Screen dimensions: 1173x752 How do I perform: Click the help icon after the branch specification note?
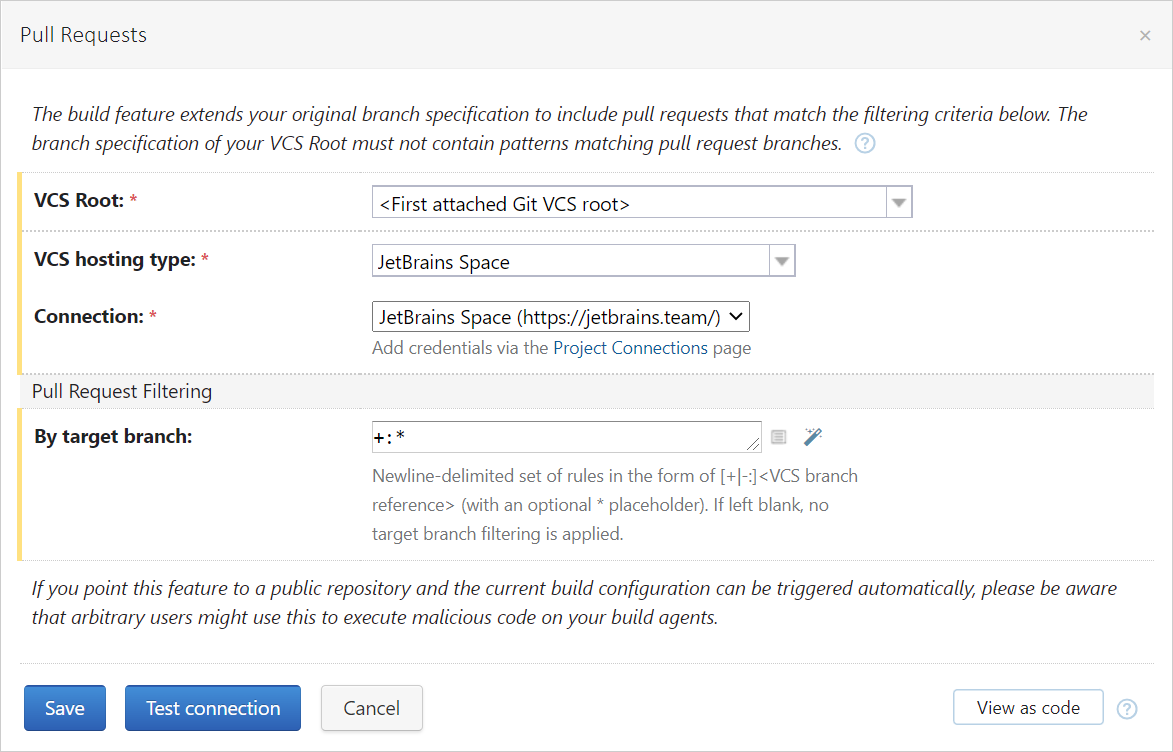coord(864,143)
